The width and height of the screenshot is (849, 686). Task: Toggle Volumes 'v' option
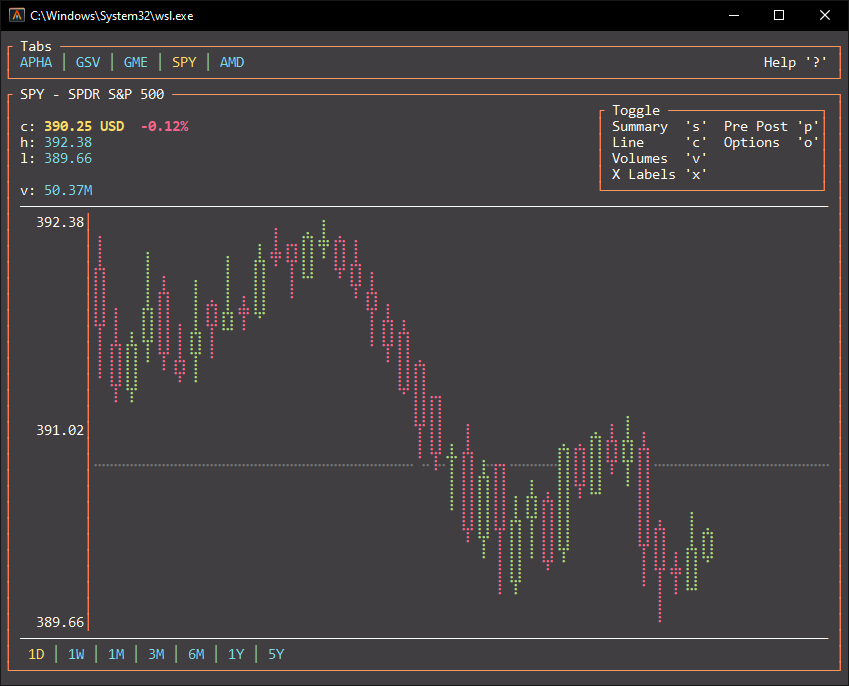[659, 158]
